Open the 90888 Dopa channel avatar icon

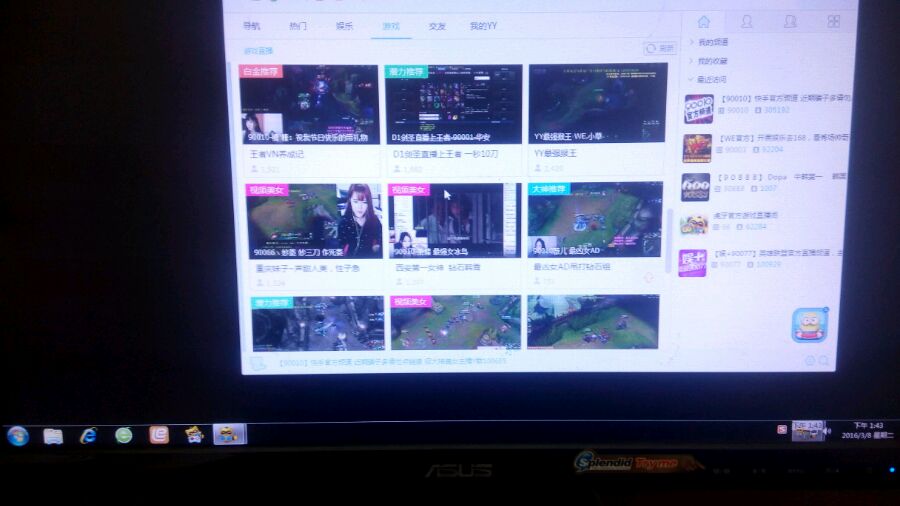pyautogui.click(x=695, y=187)
